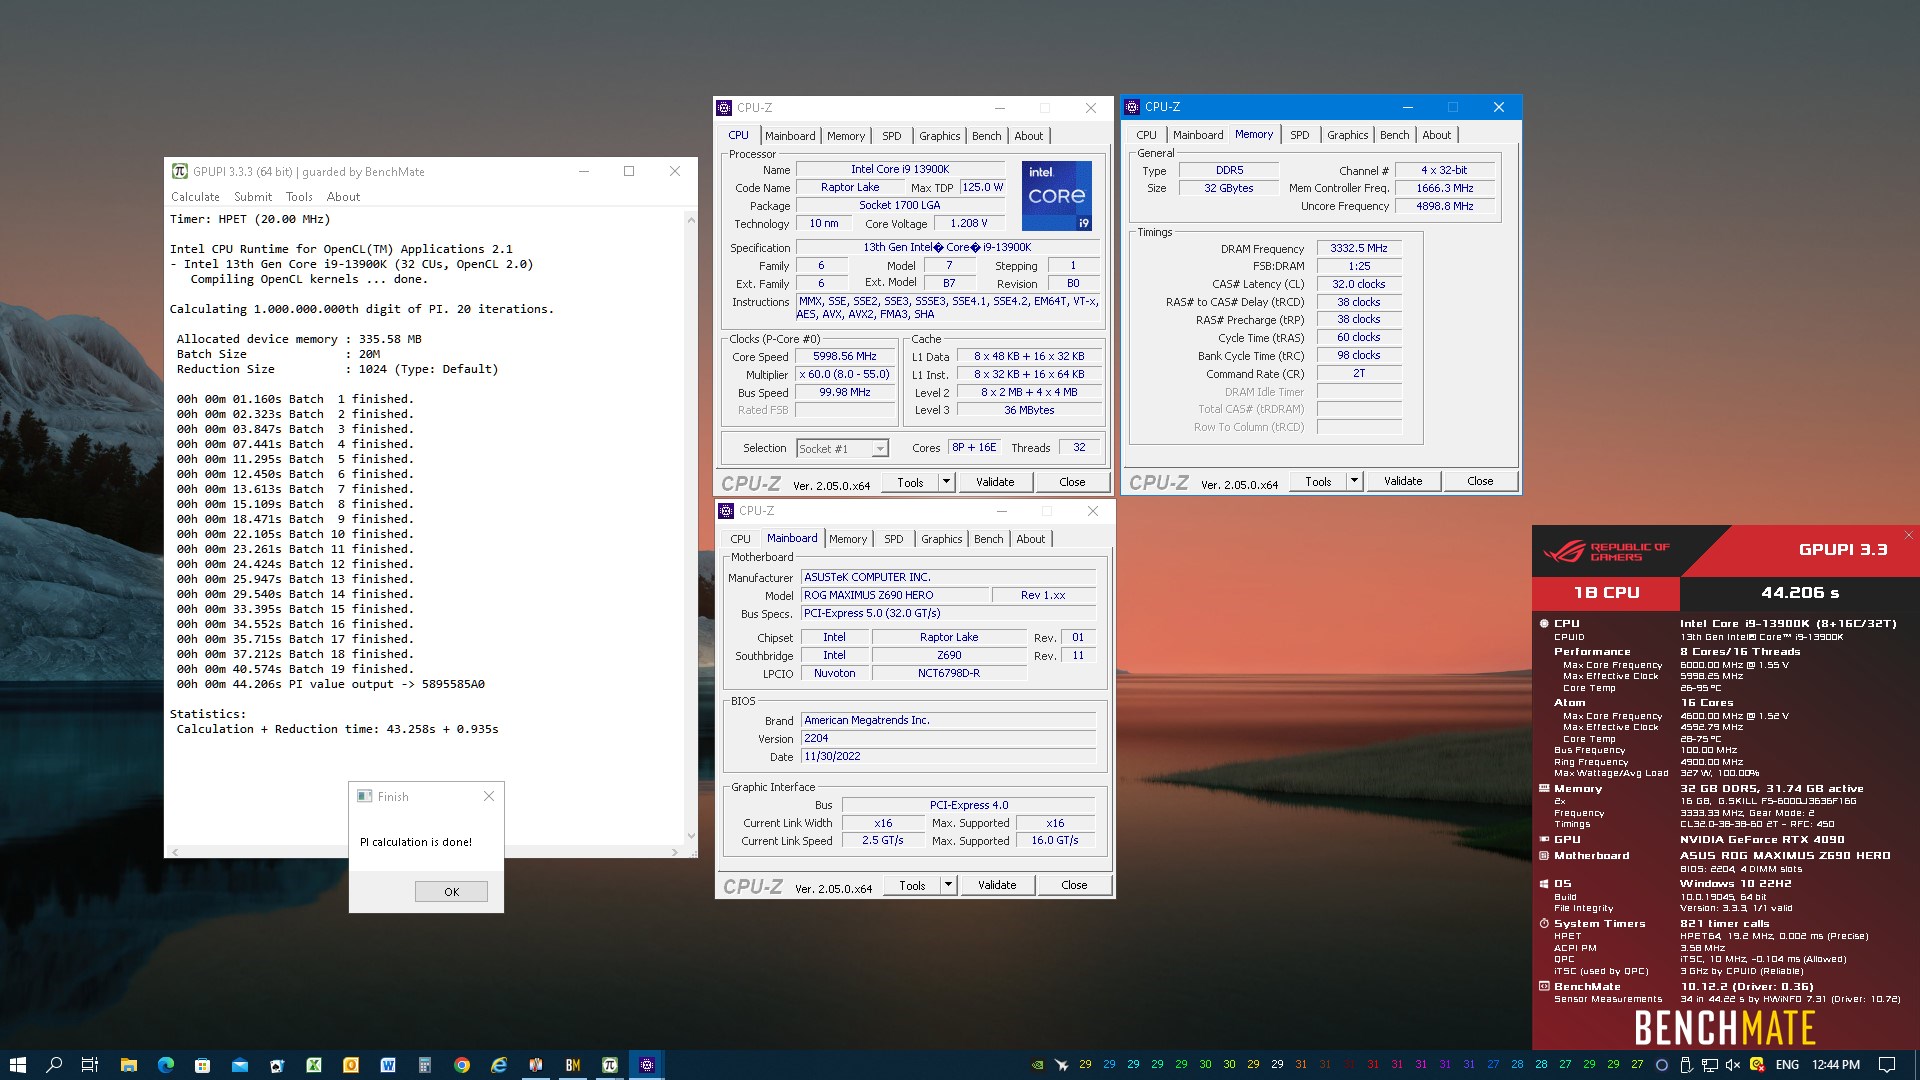Click Close button in CPU-Z Memory window

(1480, 481)
